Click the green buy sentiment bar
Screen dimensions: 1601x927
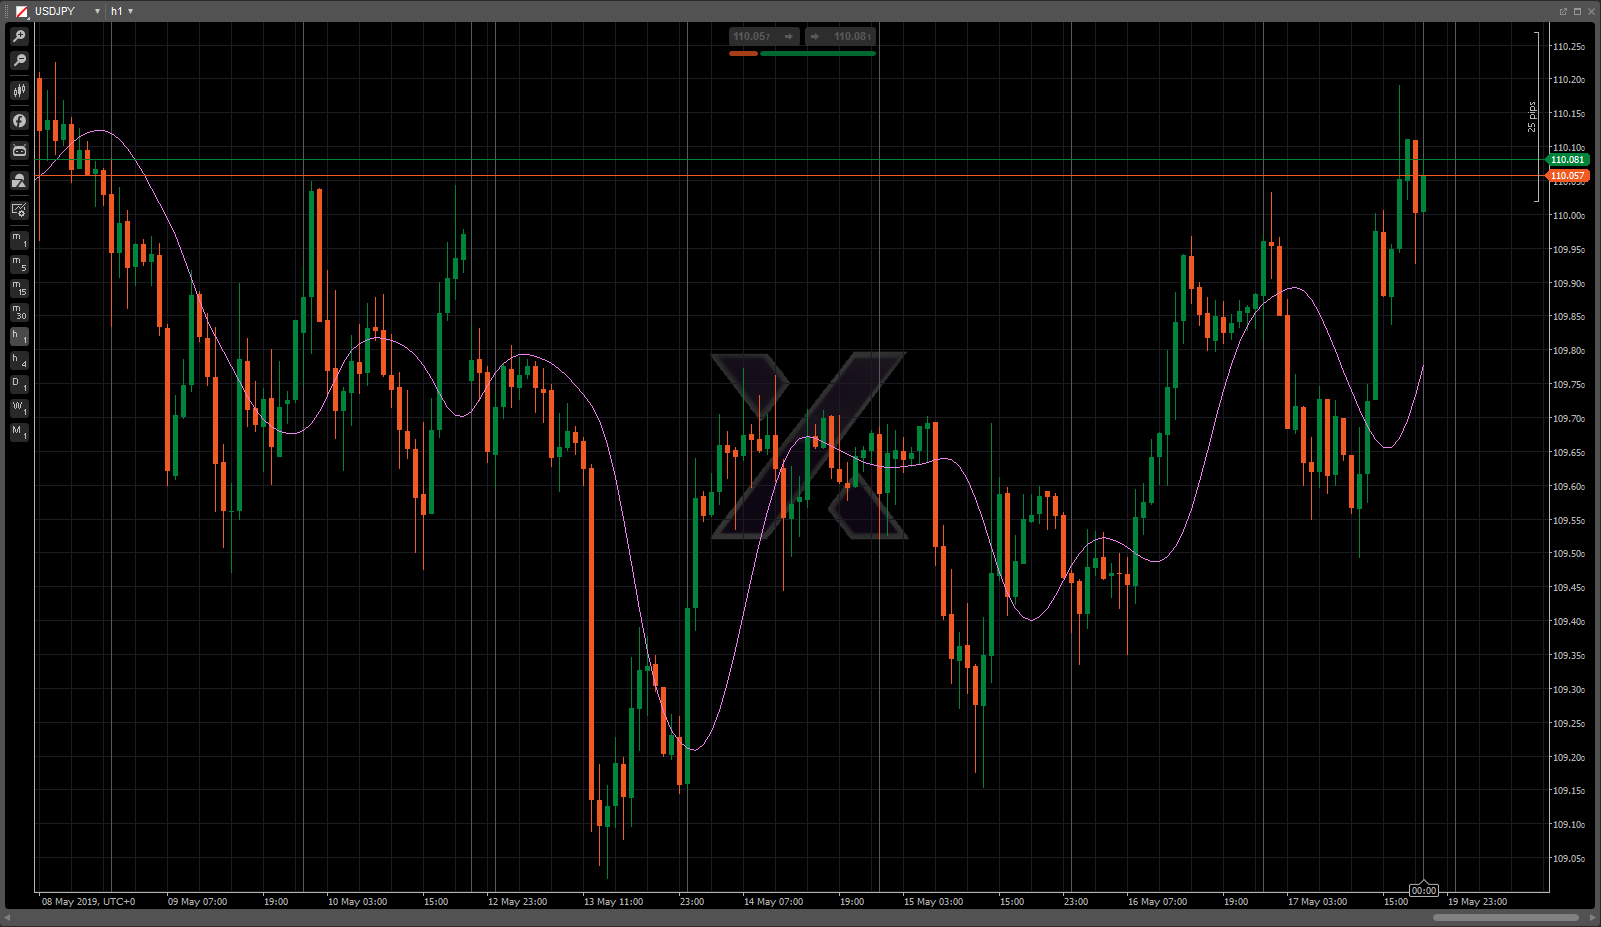click(818, 53)
